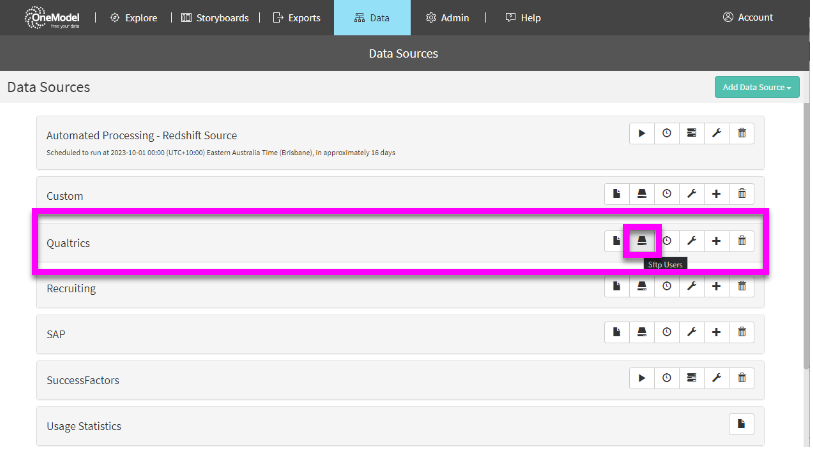The height and width of the screenshot is (451, 813).
Task: Click the Help link
Action: pos(523,18)
